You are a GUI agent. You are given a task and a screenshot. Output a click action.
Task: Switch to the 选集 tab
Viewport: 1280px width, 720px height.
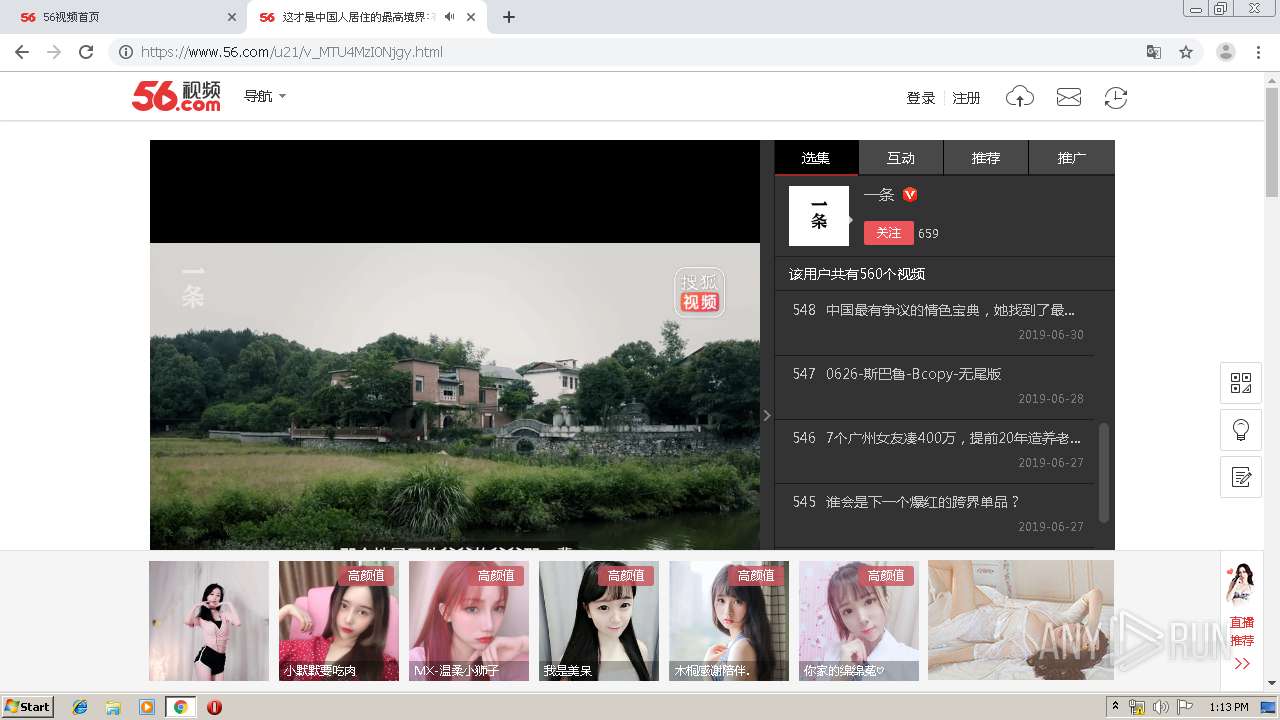tap(816, 158)
